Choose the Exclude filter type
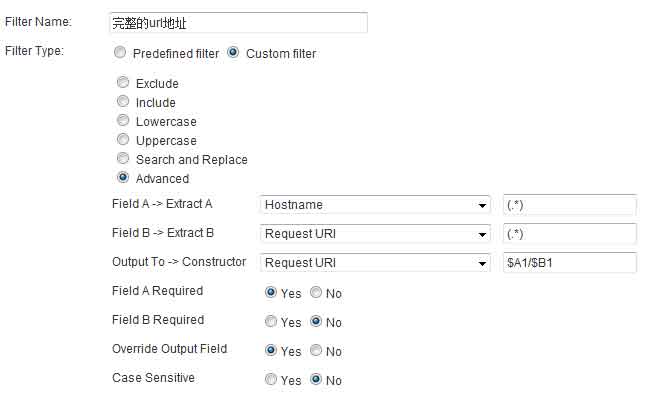The height and width of the screenshot is (404, 646). point(124,83)
